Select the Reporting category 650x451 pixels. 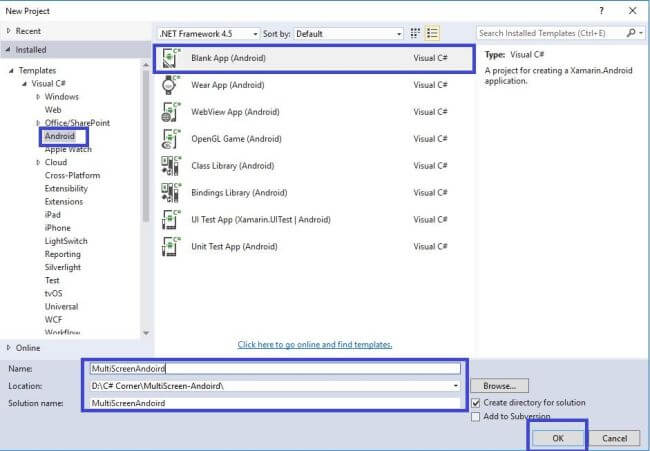[x=63, y=254]
